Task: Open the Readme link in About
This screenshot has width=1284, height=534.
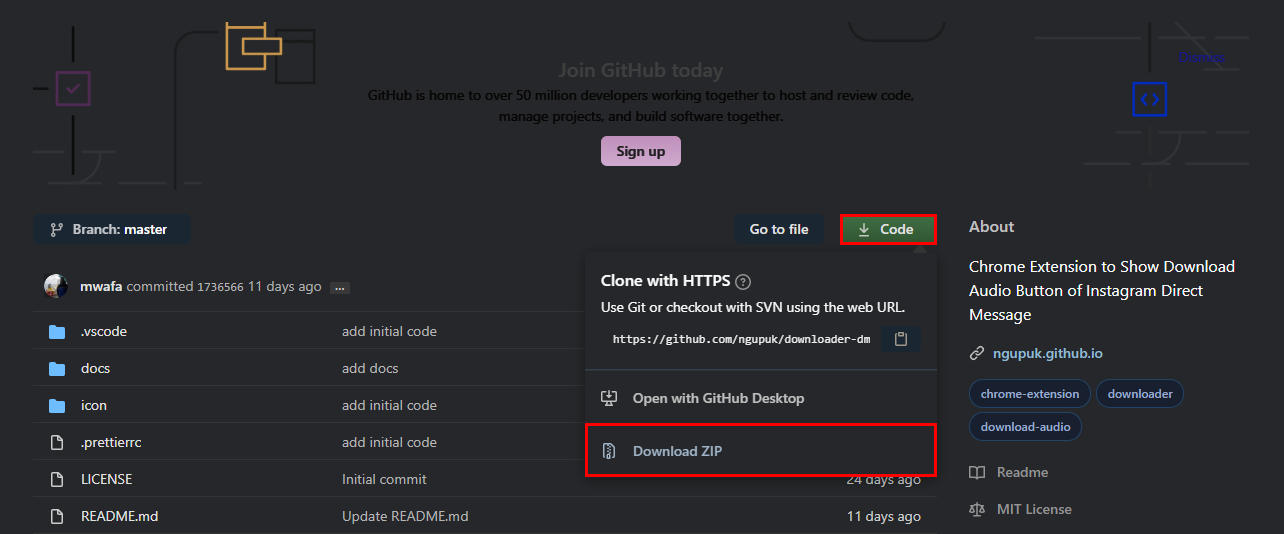Action: click(x=1022, y=472)
